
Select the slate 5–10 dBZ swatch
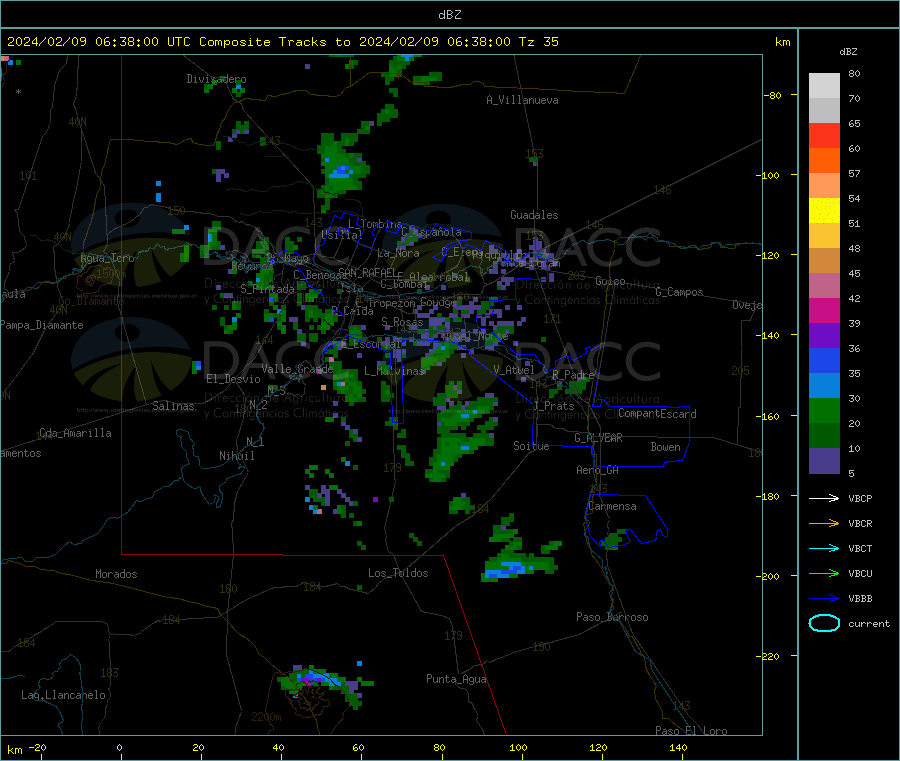(x=824, y=461)
